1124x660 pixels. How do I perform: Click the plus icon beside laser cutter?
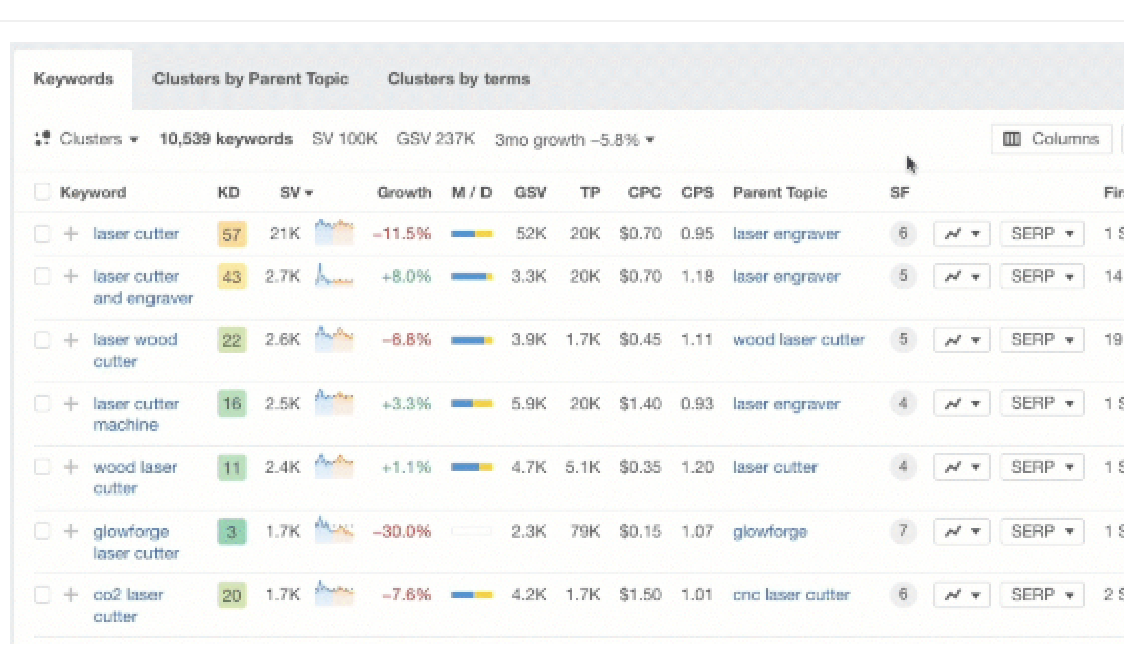71,234
